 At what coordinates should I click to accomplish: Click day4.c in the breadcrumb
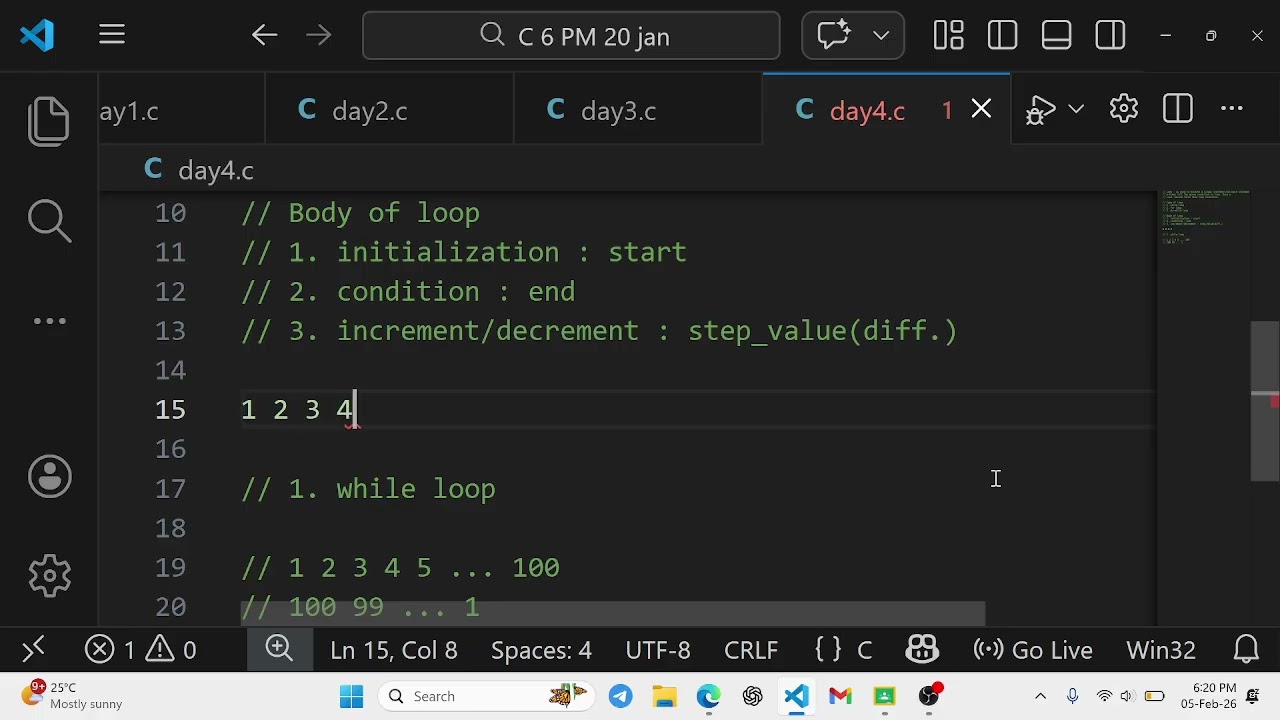pos(215,171)
